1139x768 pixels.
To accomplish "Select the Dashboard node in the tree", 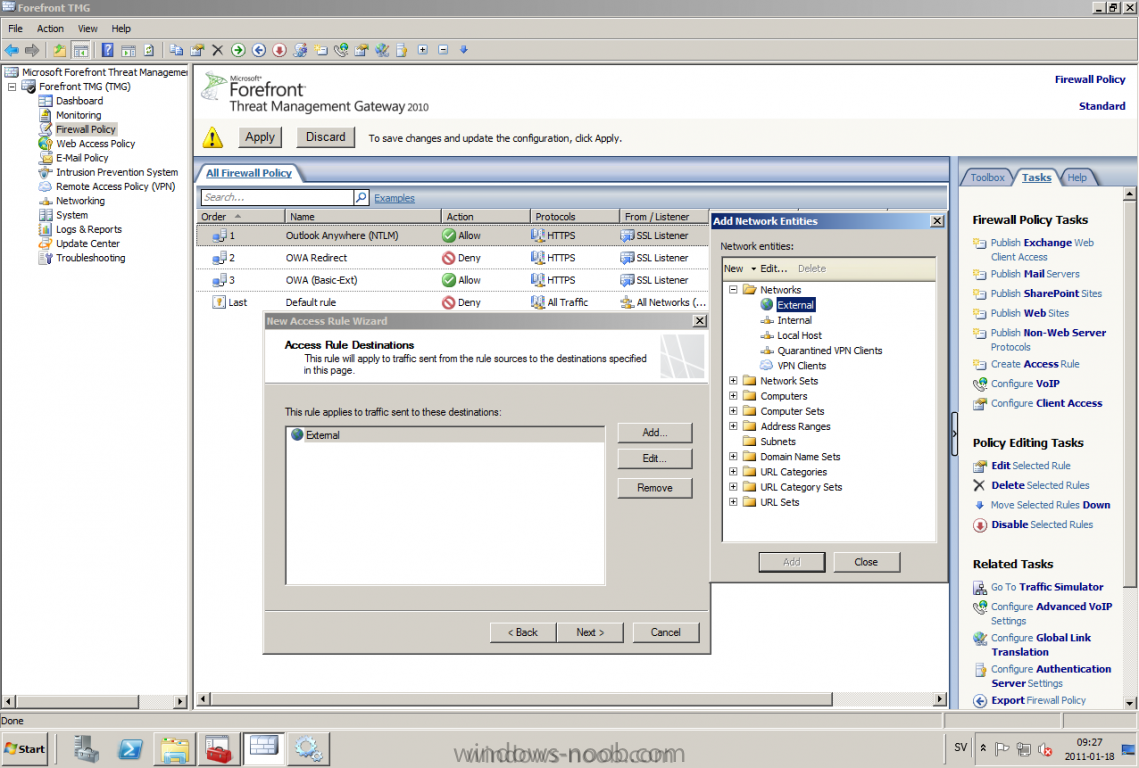I will [79, 101].
